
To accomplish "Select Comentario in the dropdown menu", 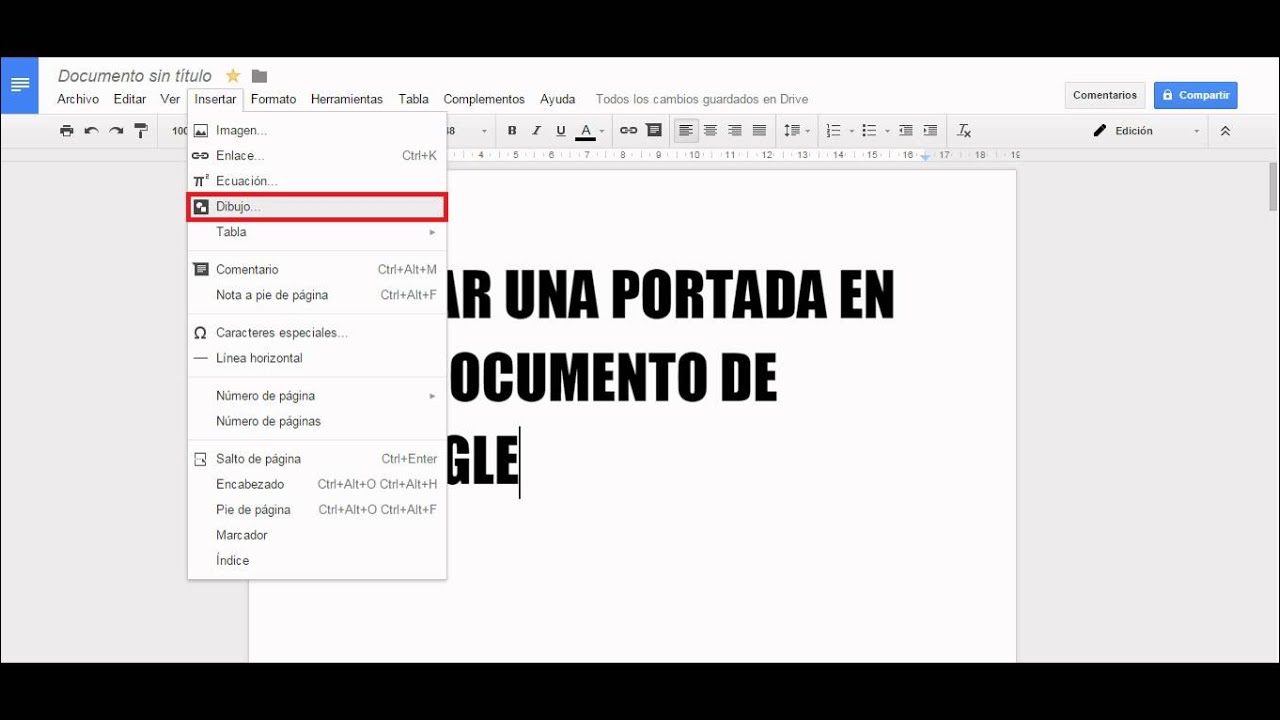I will click(317, 269).
